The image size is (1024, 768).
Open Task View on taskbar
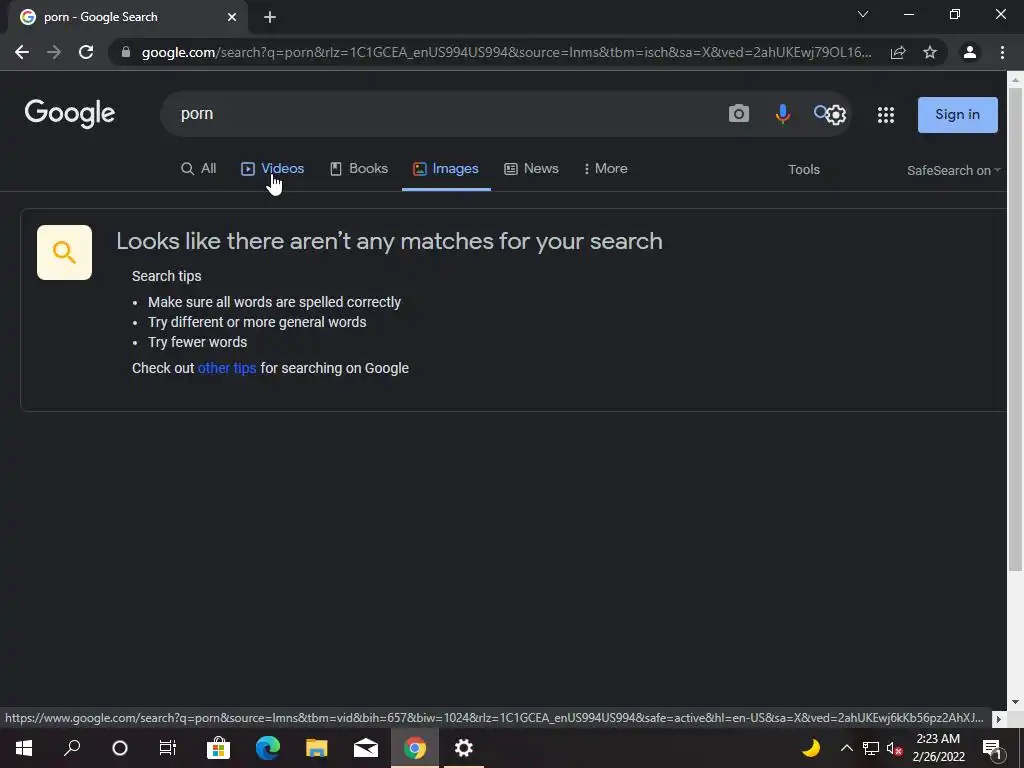tap(168, 748)
